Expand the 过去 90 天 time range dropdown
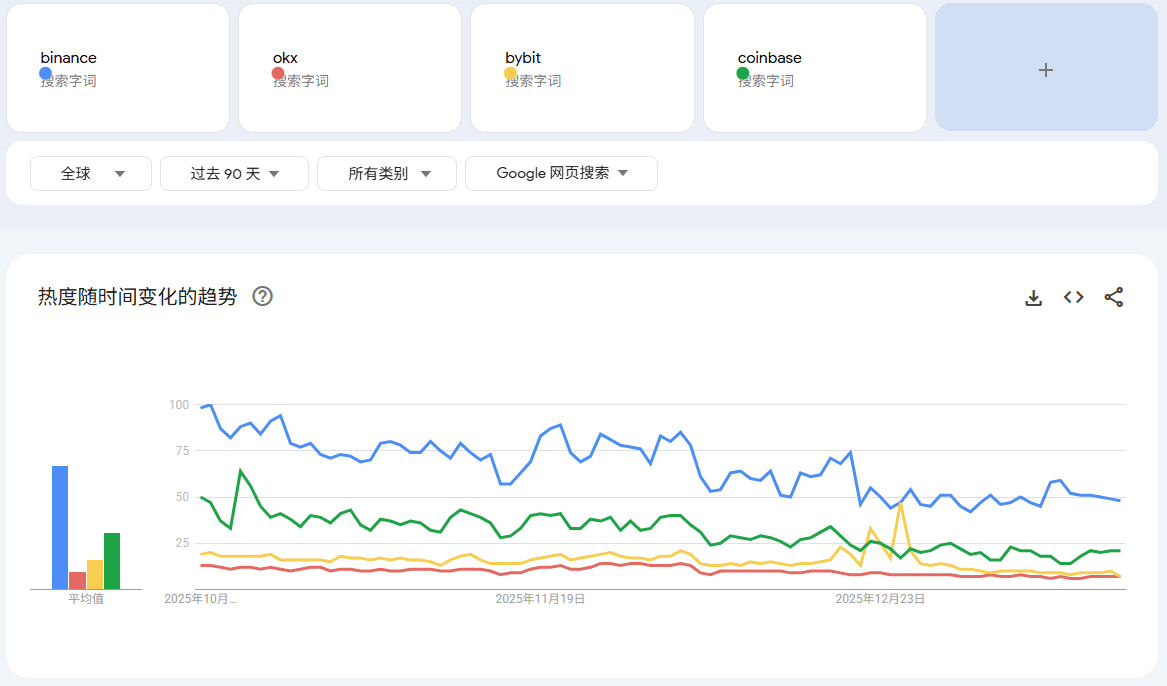This screenshot has height=686, width=1167. click(x=234, y=173)
